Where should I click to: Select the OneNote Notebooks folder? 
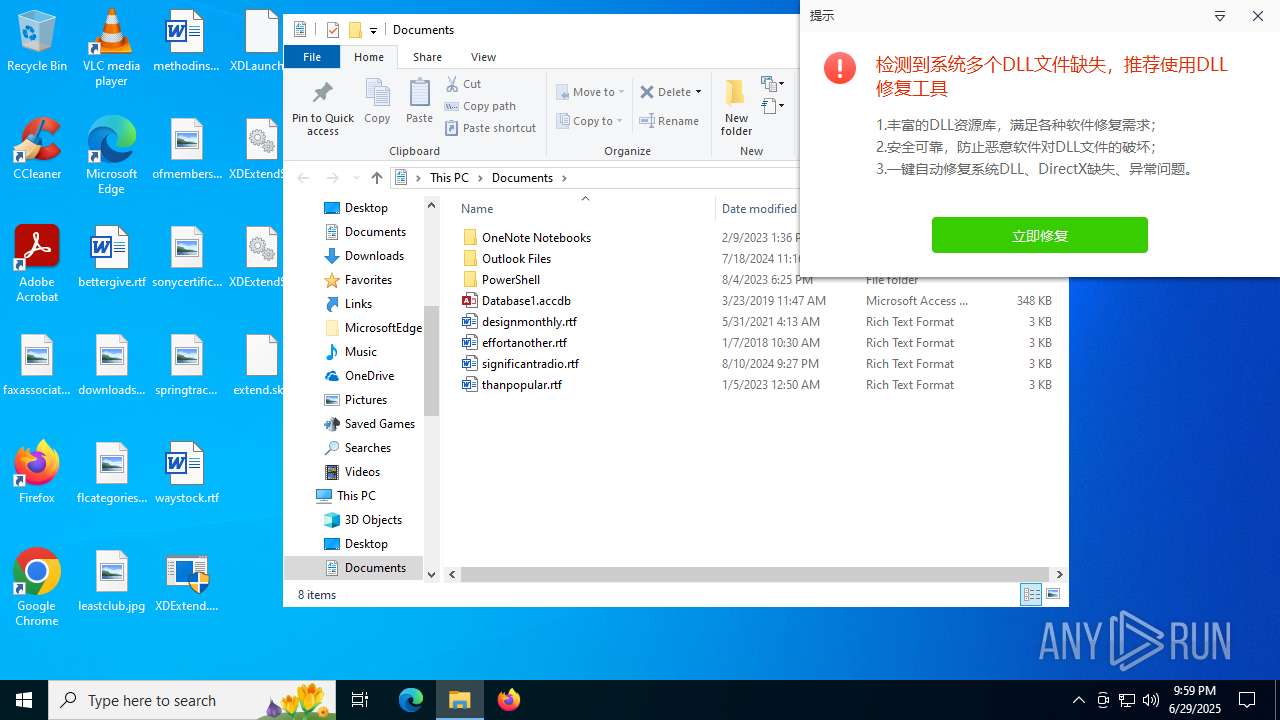click(536, 238)
